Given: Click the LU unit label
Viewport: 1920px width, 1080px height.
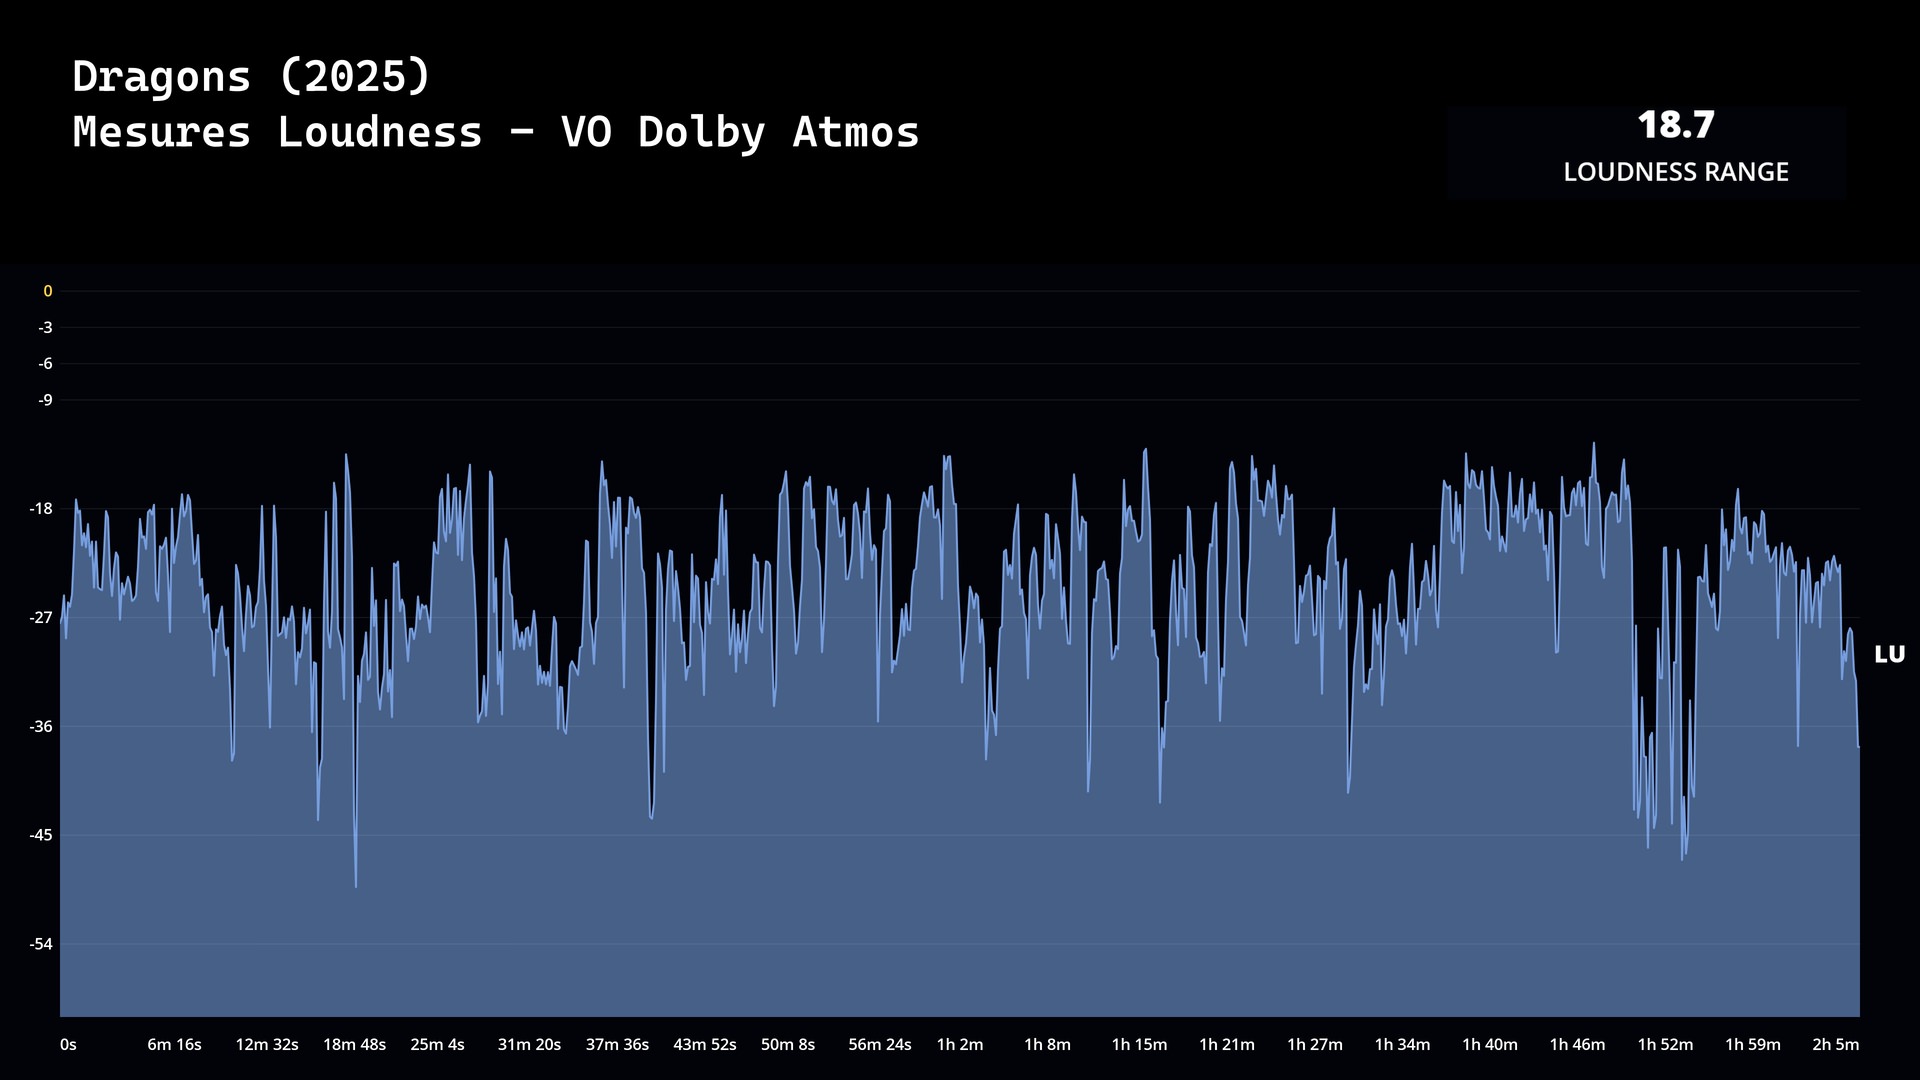Looking at the screenshot, I should click(1889, 655).
